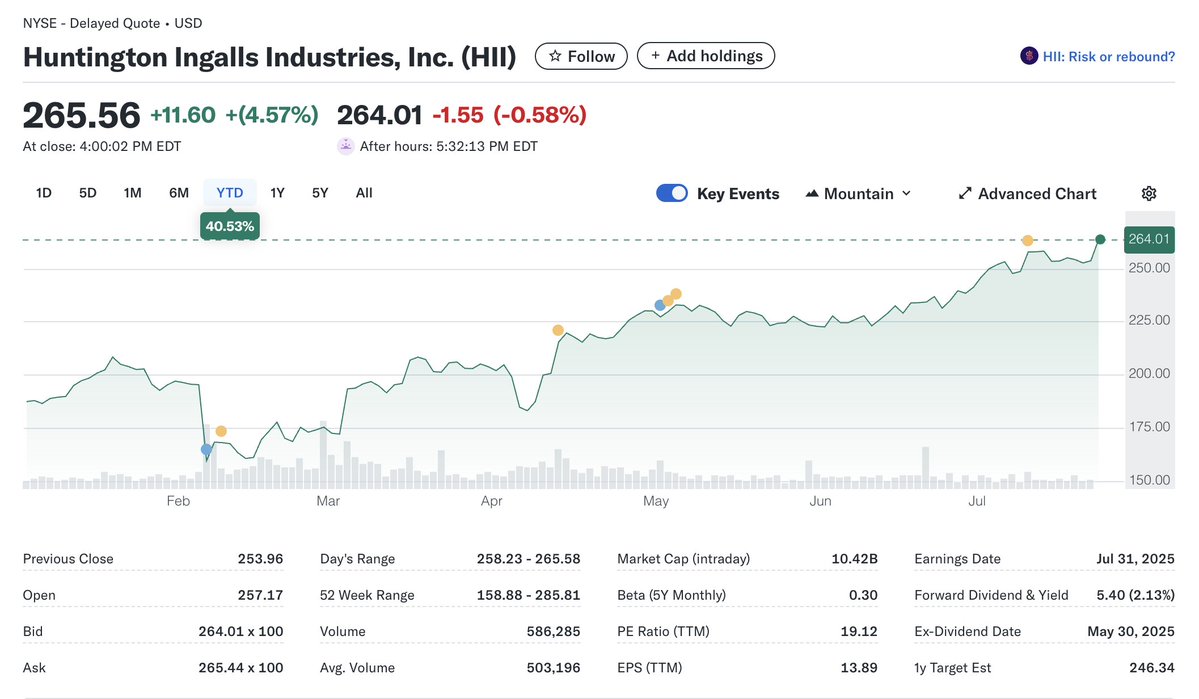The image size is (1199, 699).
Task: Click the Beta (5Y Monthly) label
Action: coord(671,595)
